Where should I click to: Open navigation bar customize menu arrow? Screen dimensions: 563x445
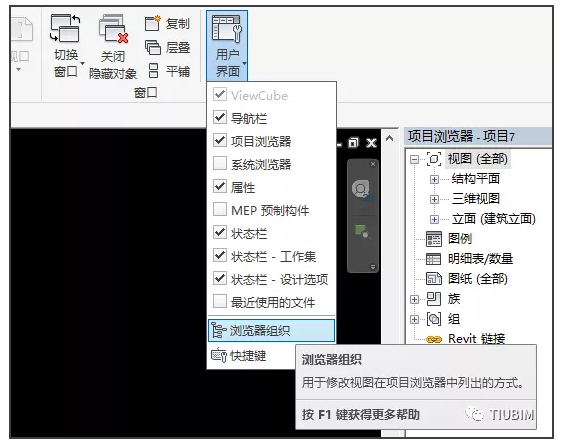coord(372,267)
